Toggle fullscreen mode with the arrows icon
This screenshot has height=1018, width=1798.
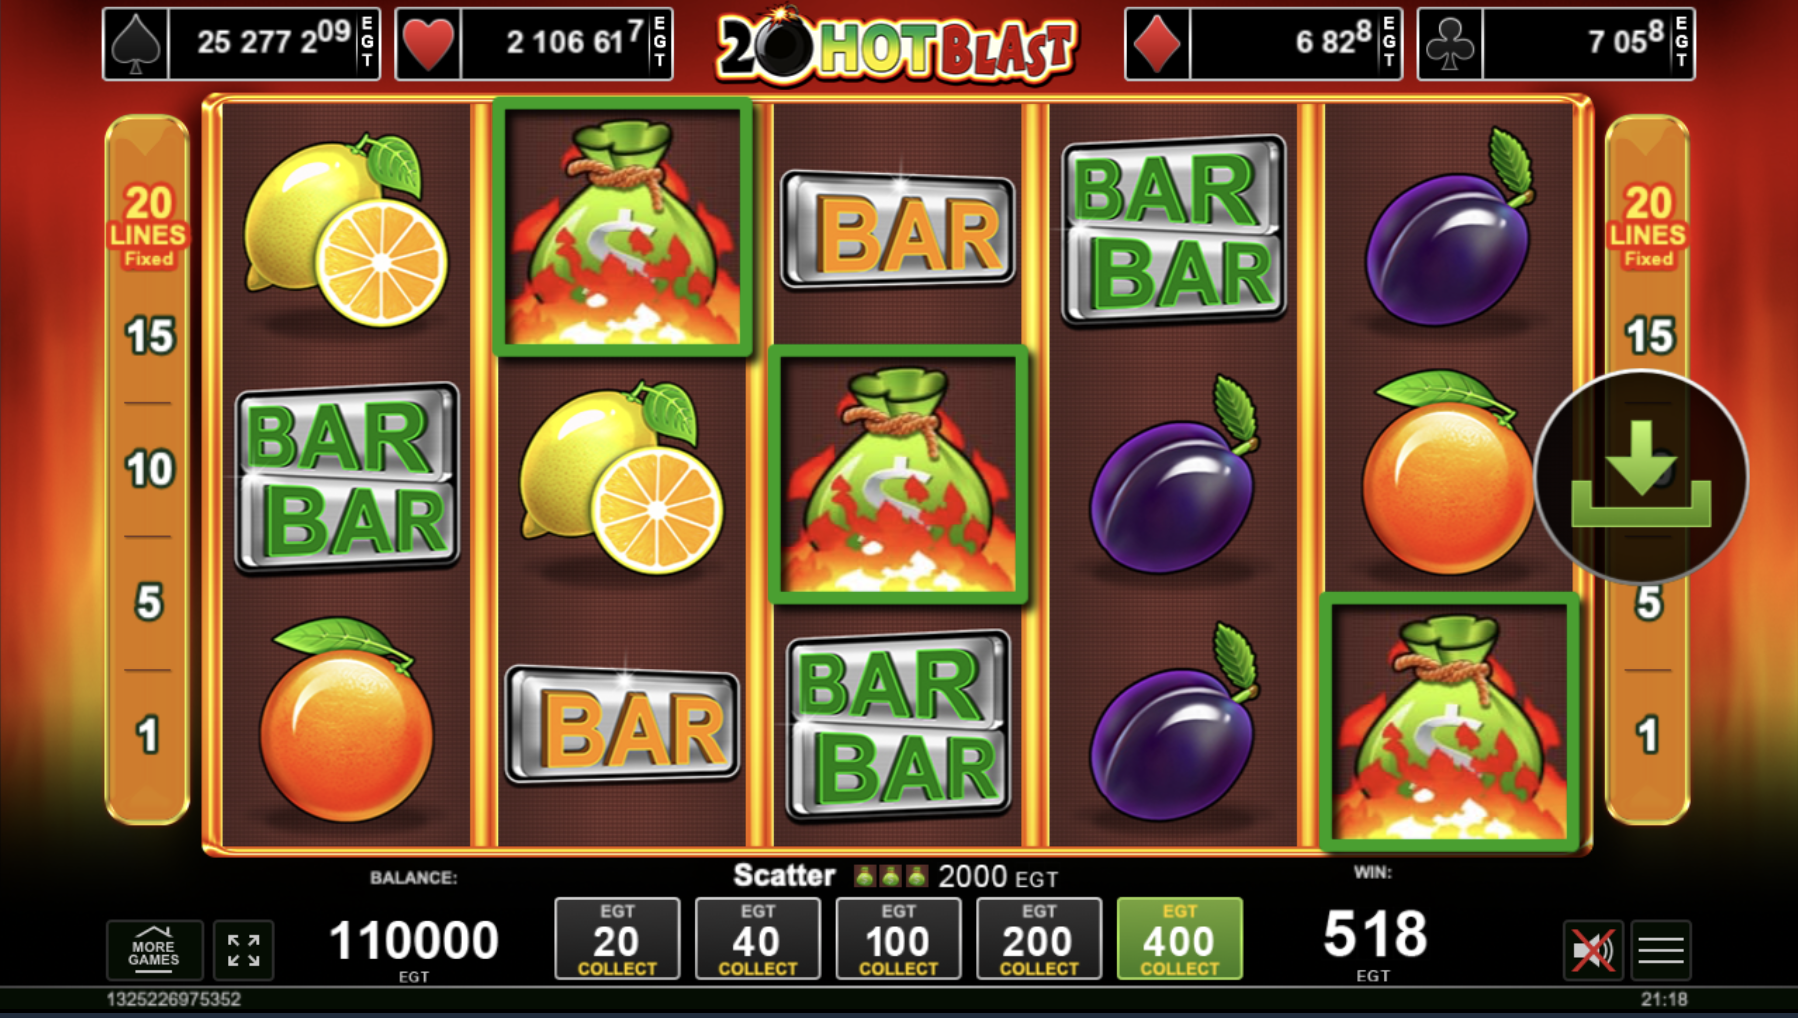click(243, 949)
